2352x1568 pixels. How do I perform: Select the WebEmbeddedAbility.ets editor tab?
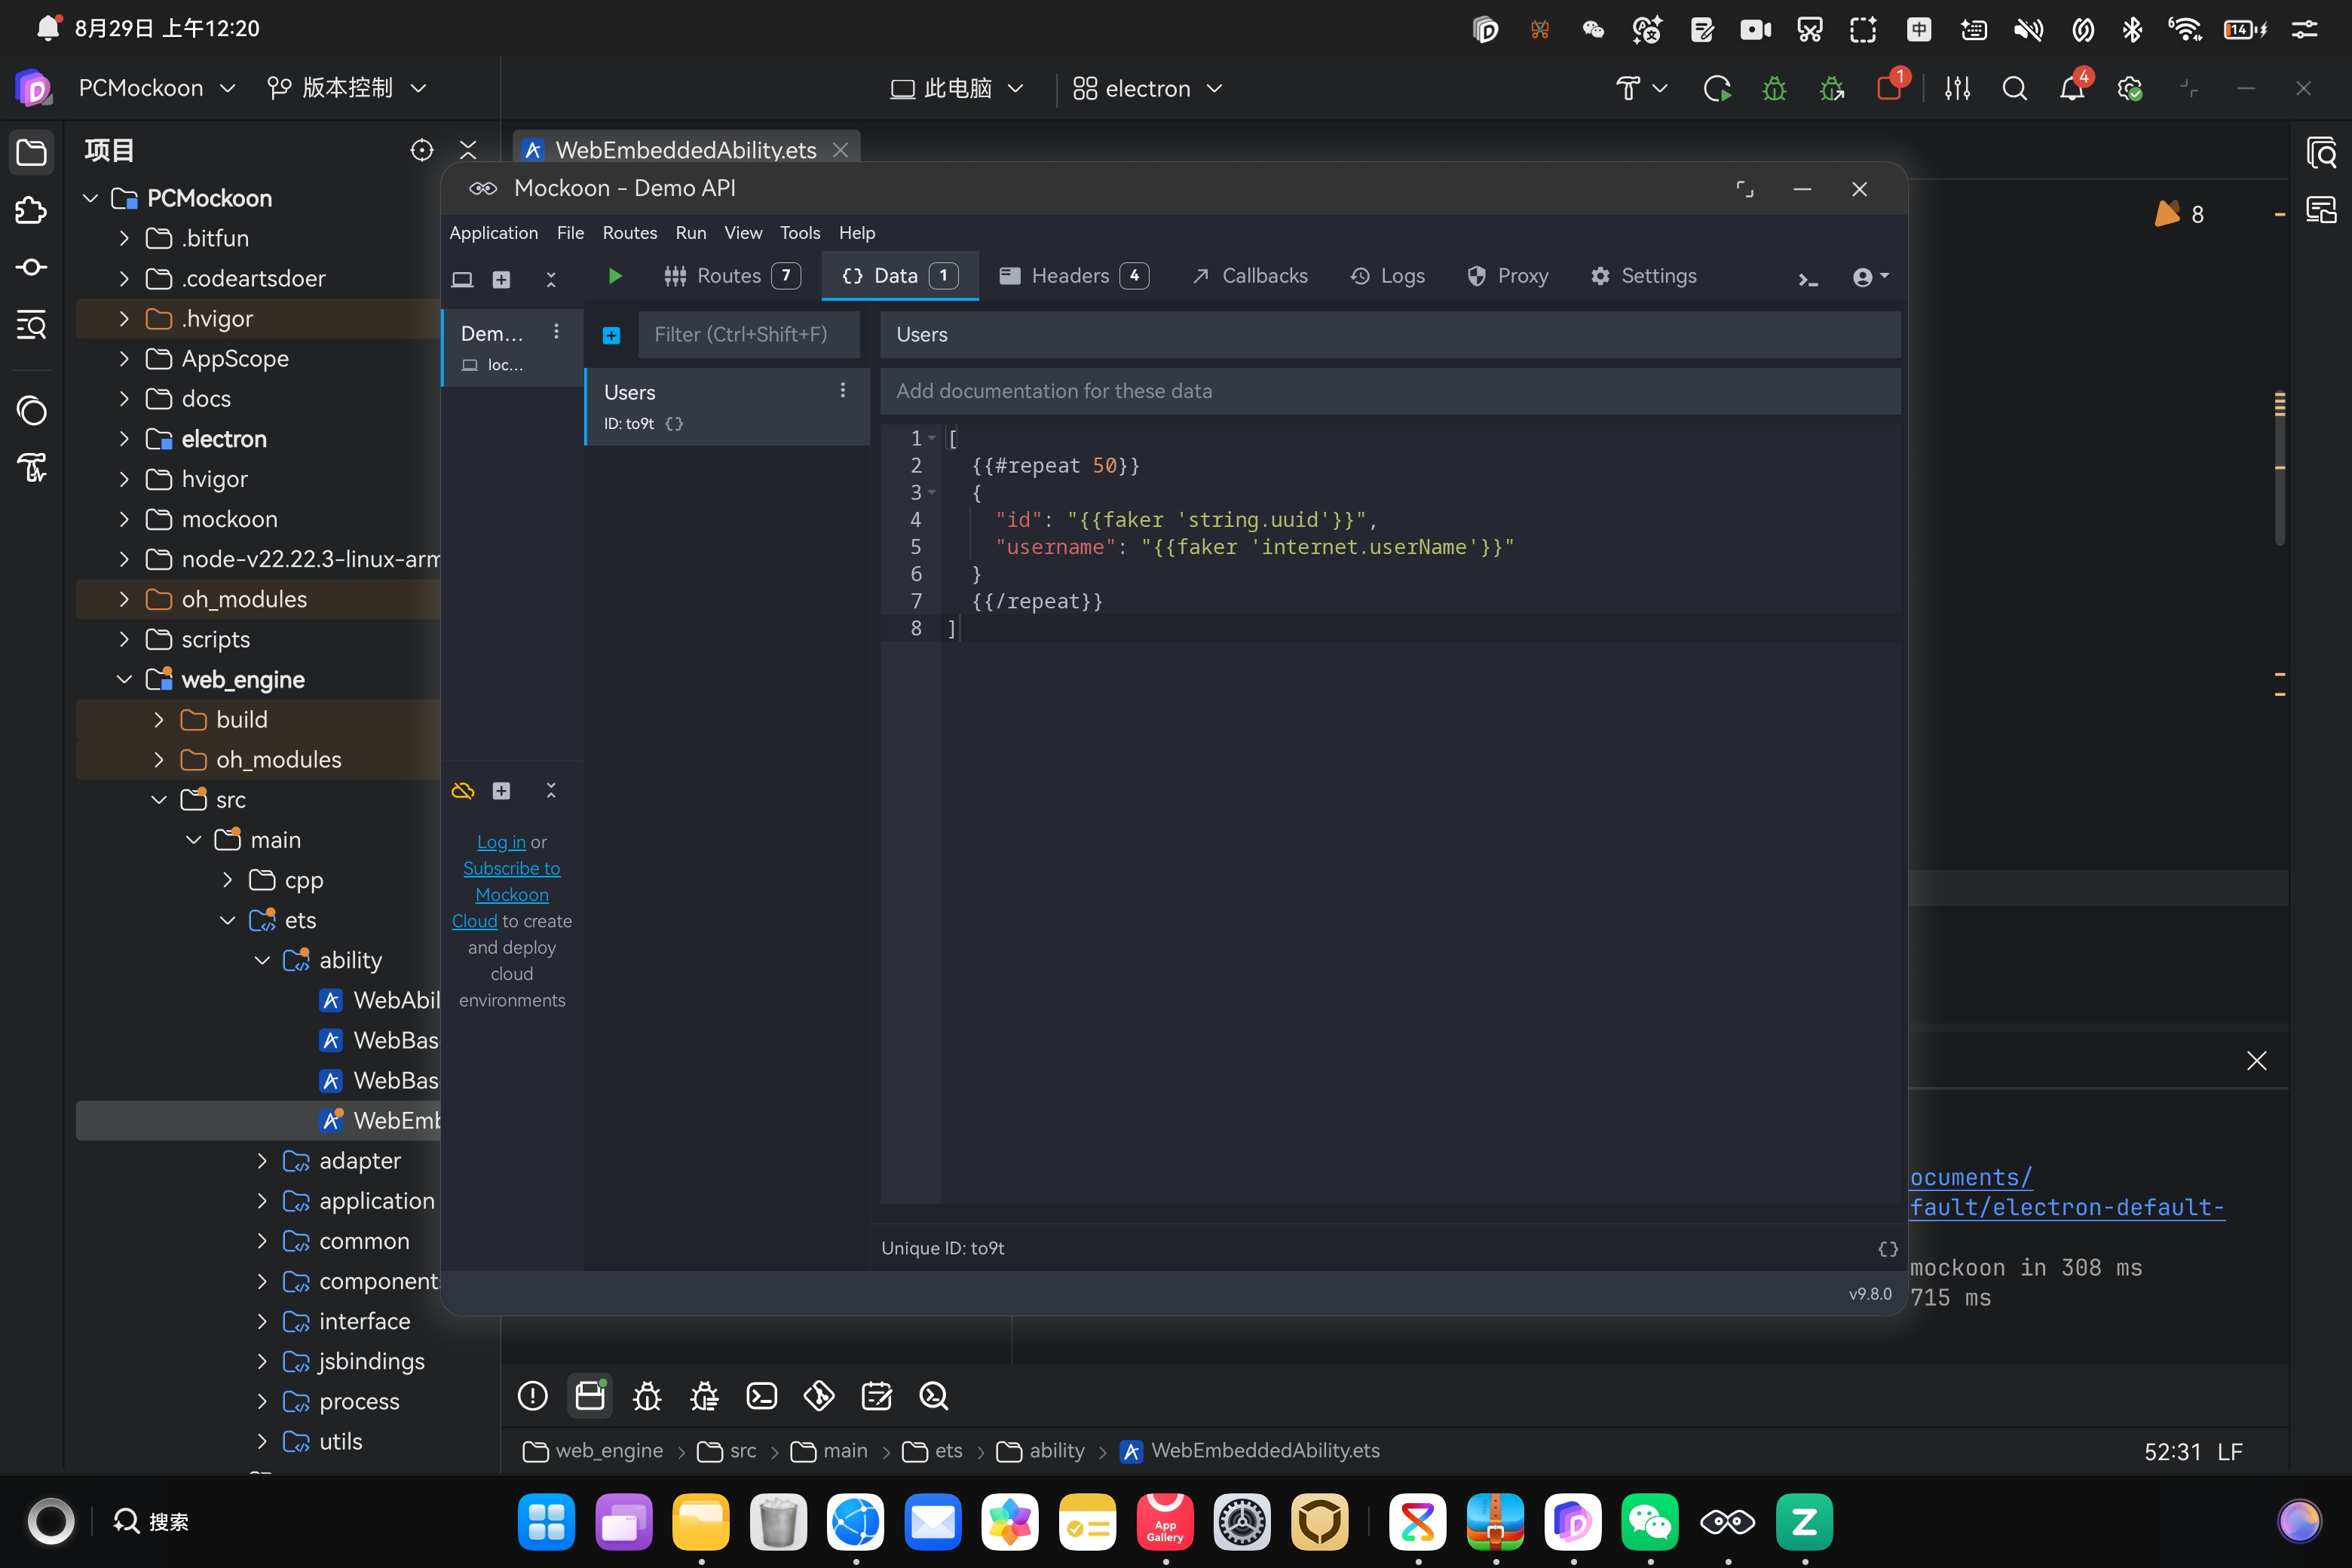(686, 150)
